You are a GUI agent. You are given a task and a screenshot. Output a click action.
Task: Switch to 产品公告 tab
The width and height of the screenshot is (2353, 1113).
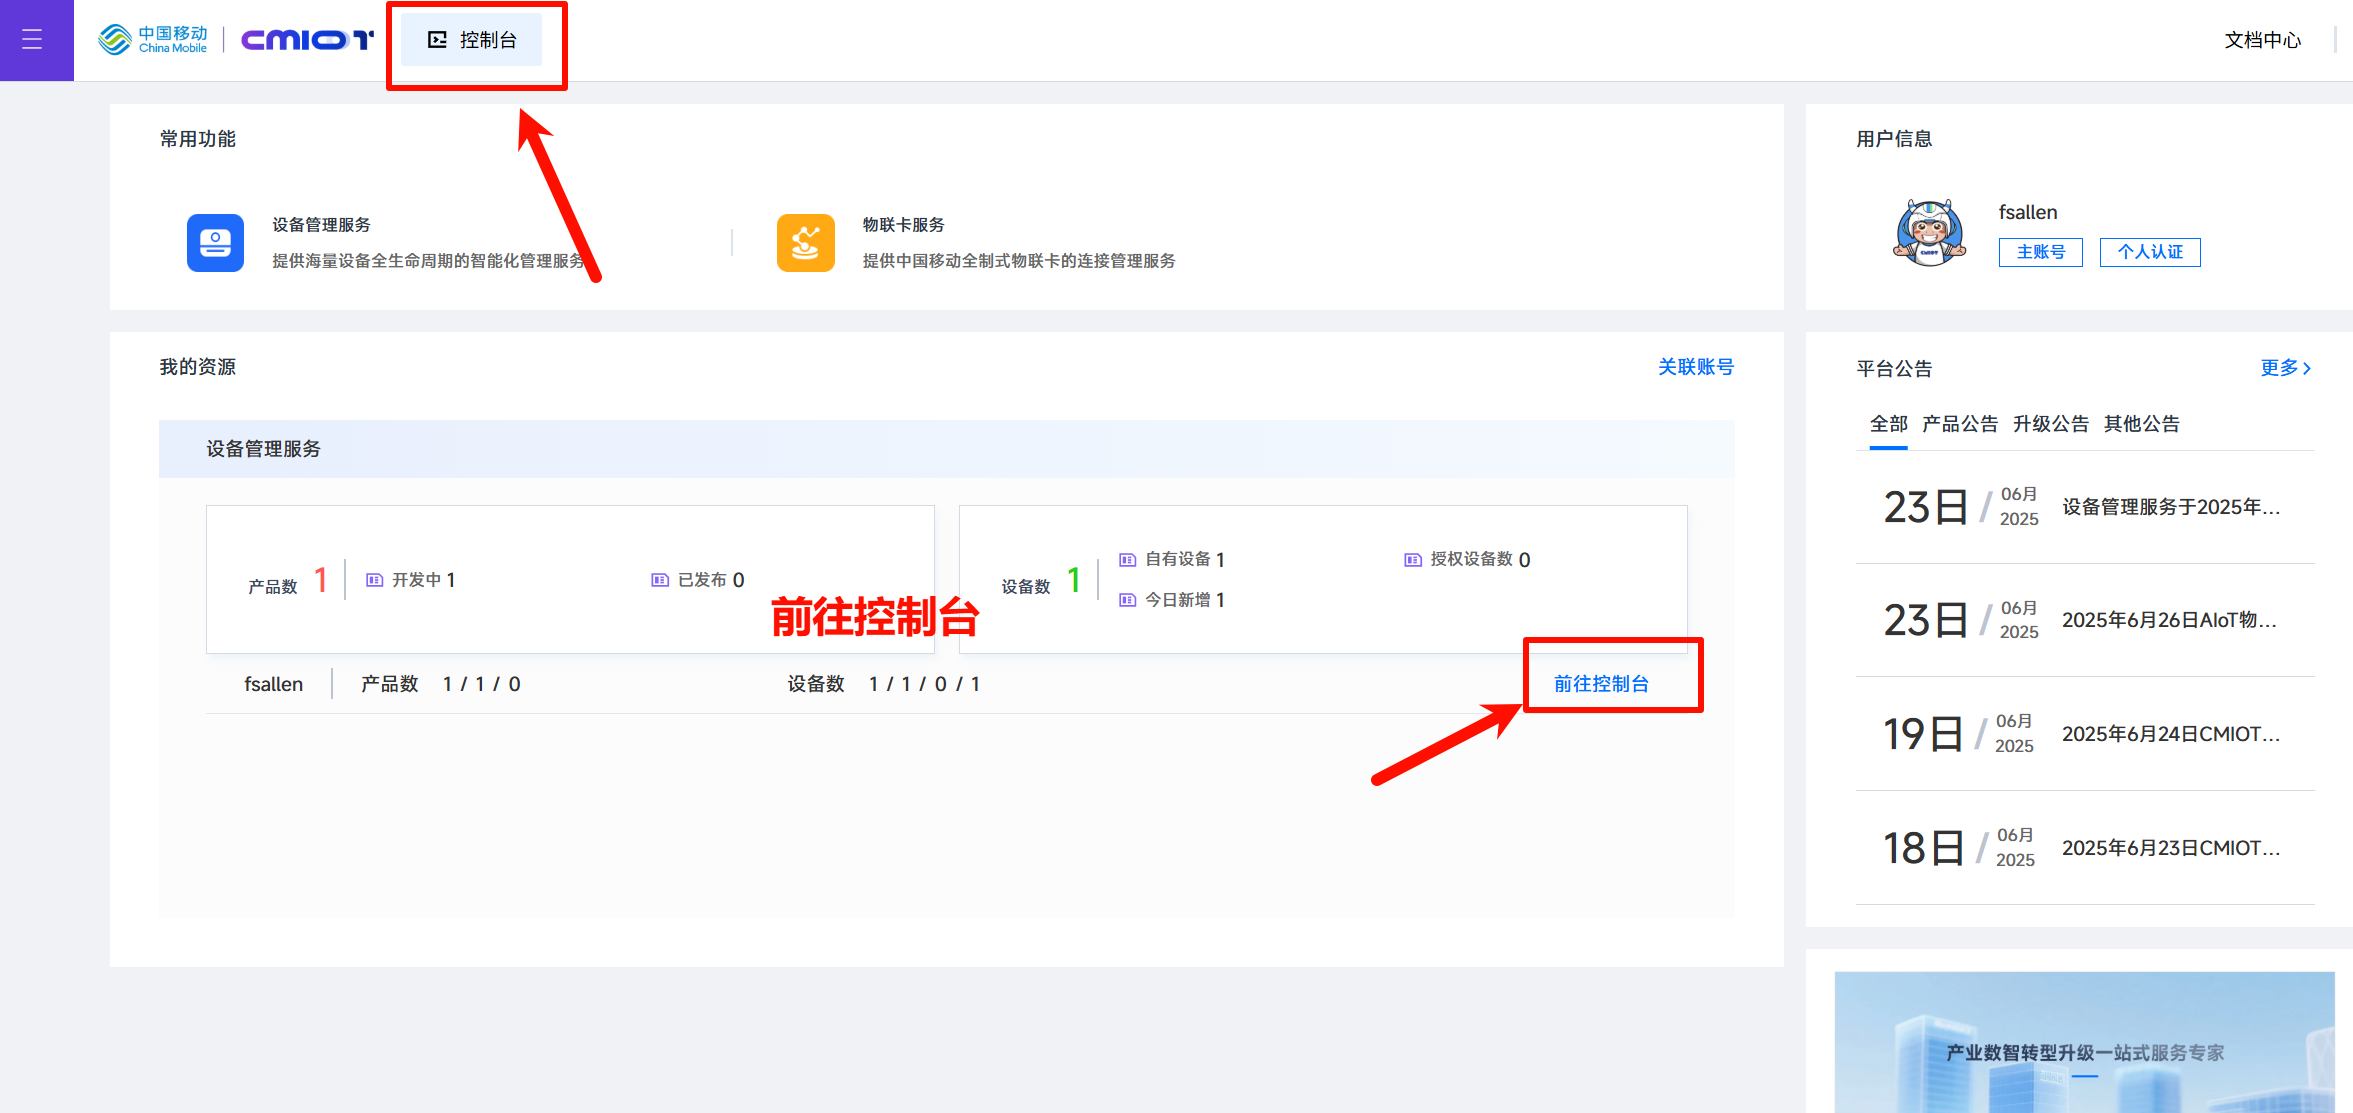pos(1959,424)
